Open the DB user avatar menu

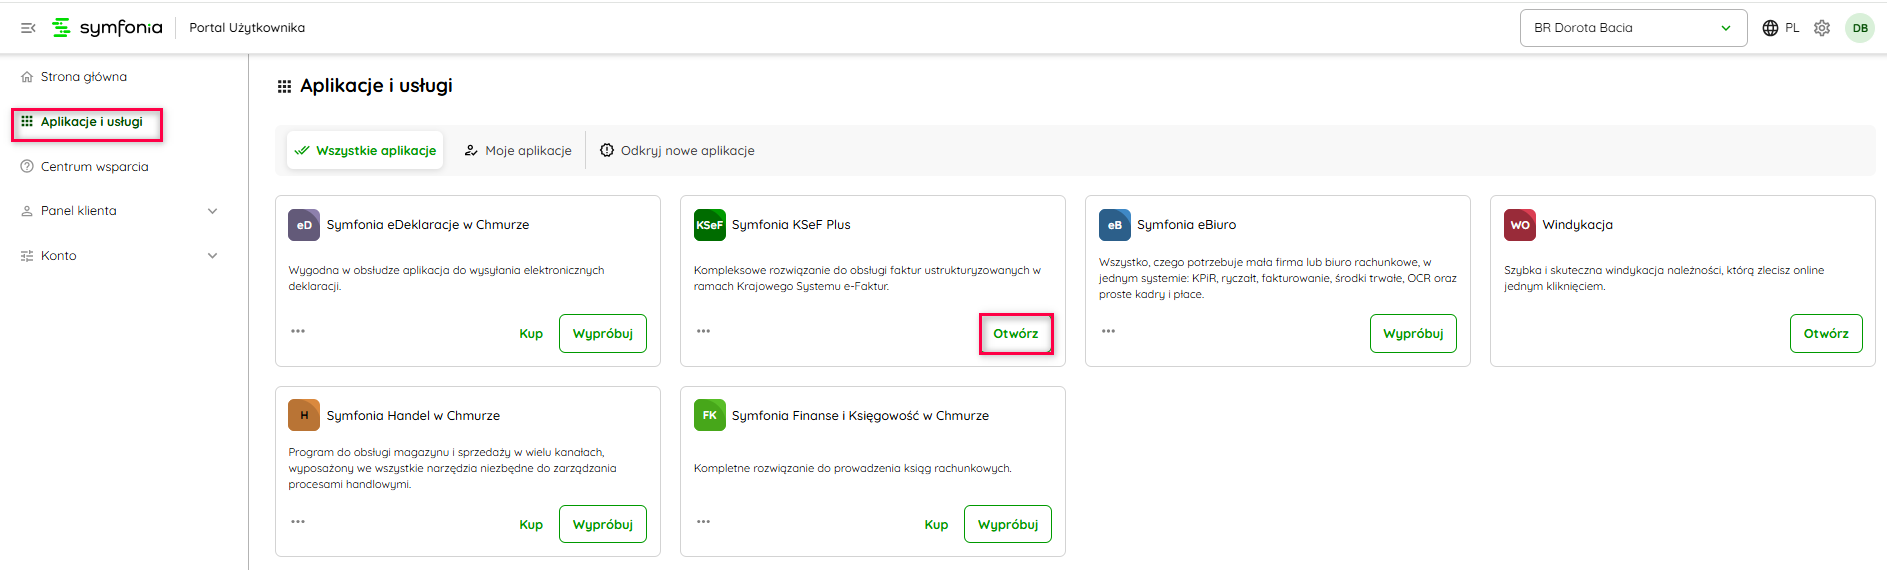(1859, 28)
